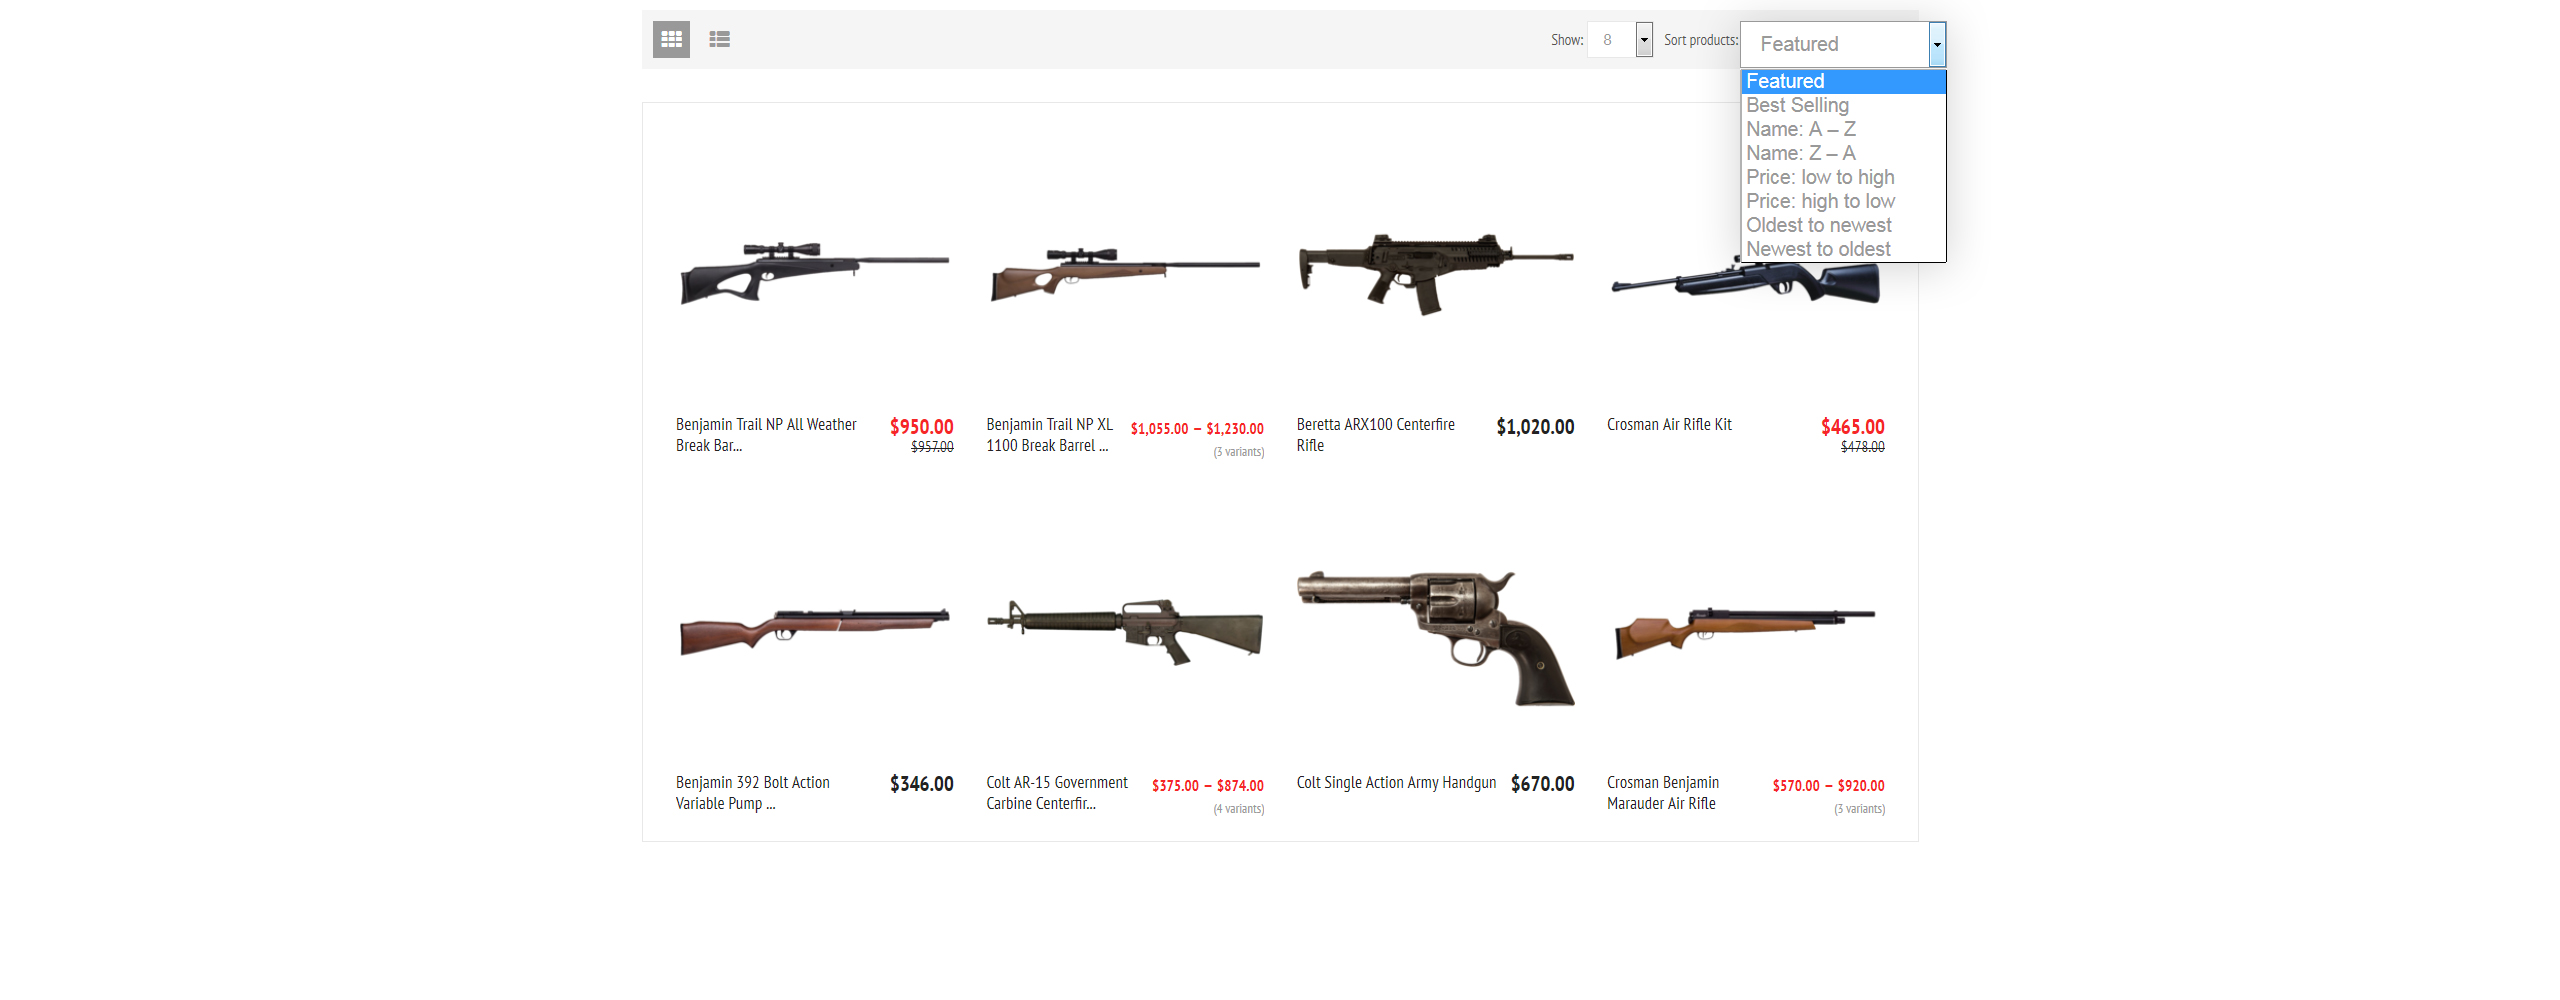Viewport: 2560px width, 1000px height.
Task: Open Colt Single Action Army Handgun title link
Action: [1396, 783]
